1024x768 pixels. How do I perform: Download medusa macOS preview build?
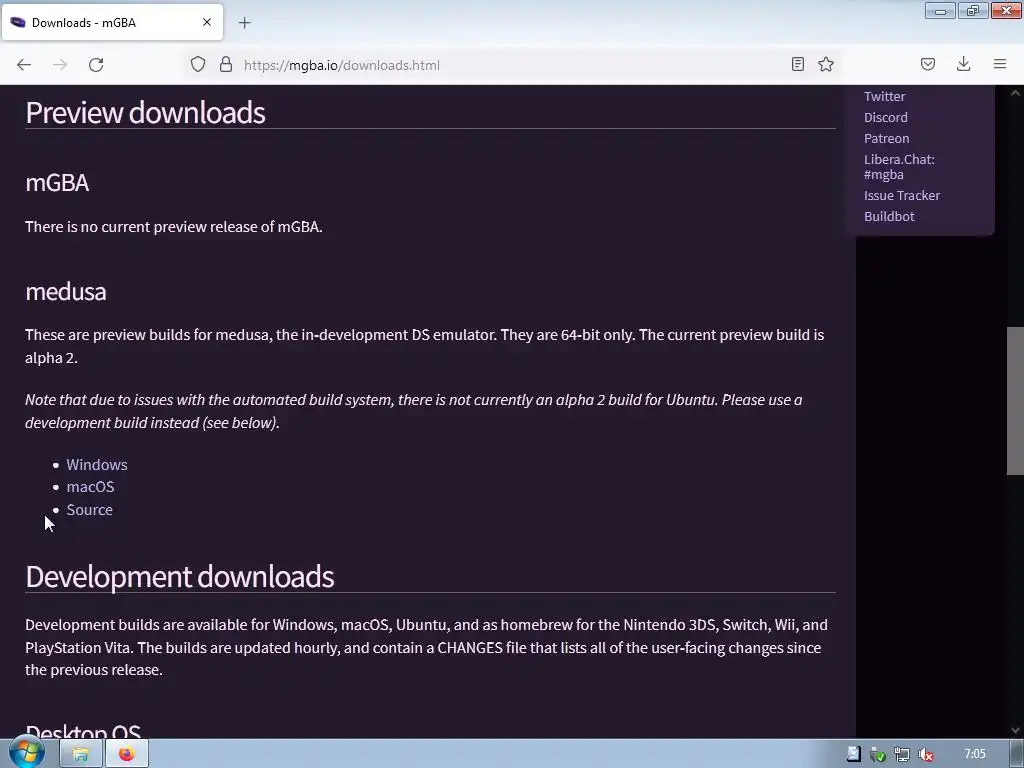pos(90,487)
